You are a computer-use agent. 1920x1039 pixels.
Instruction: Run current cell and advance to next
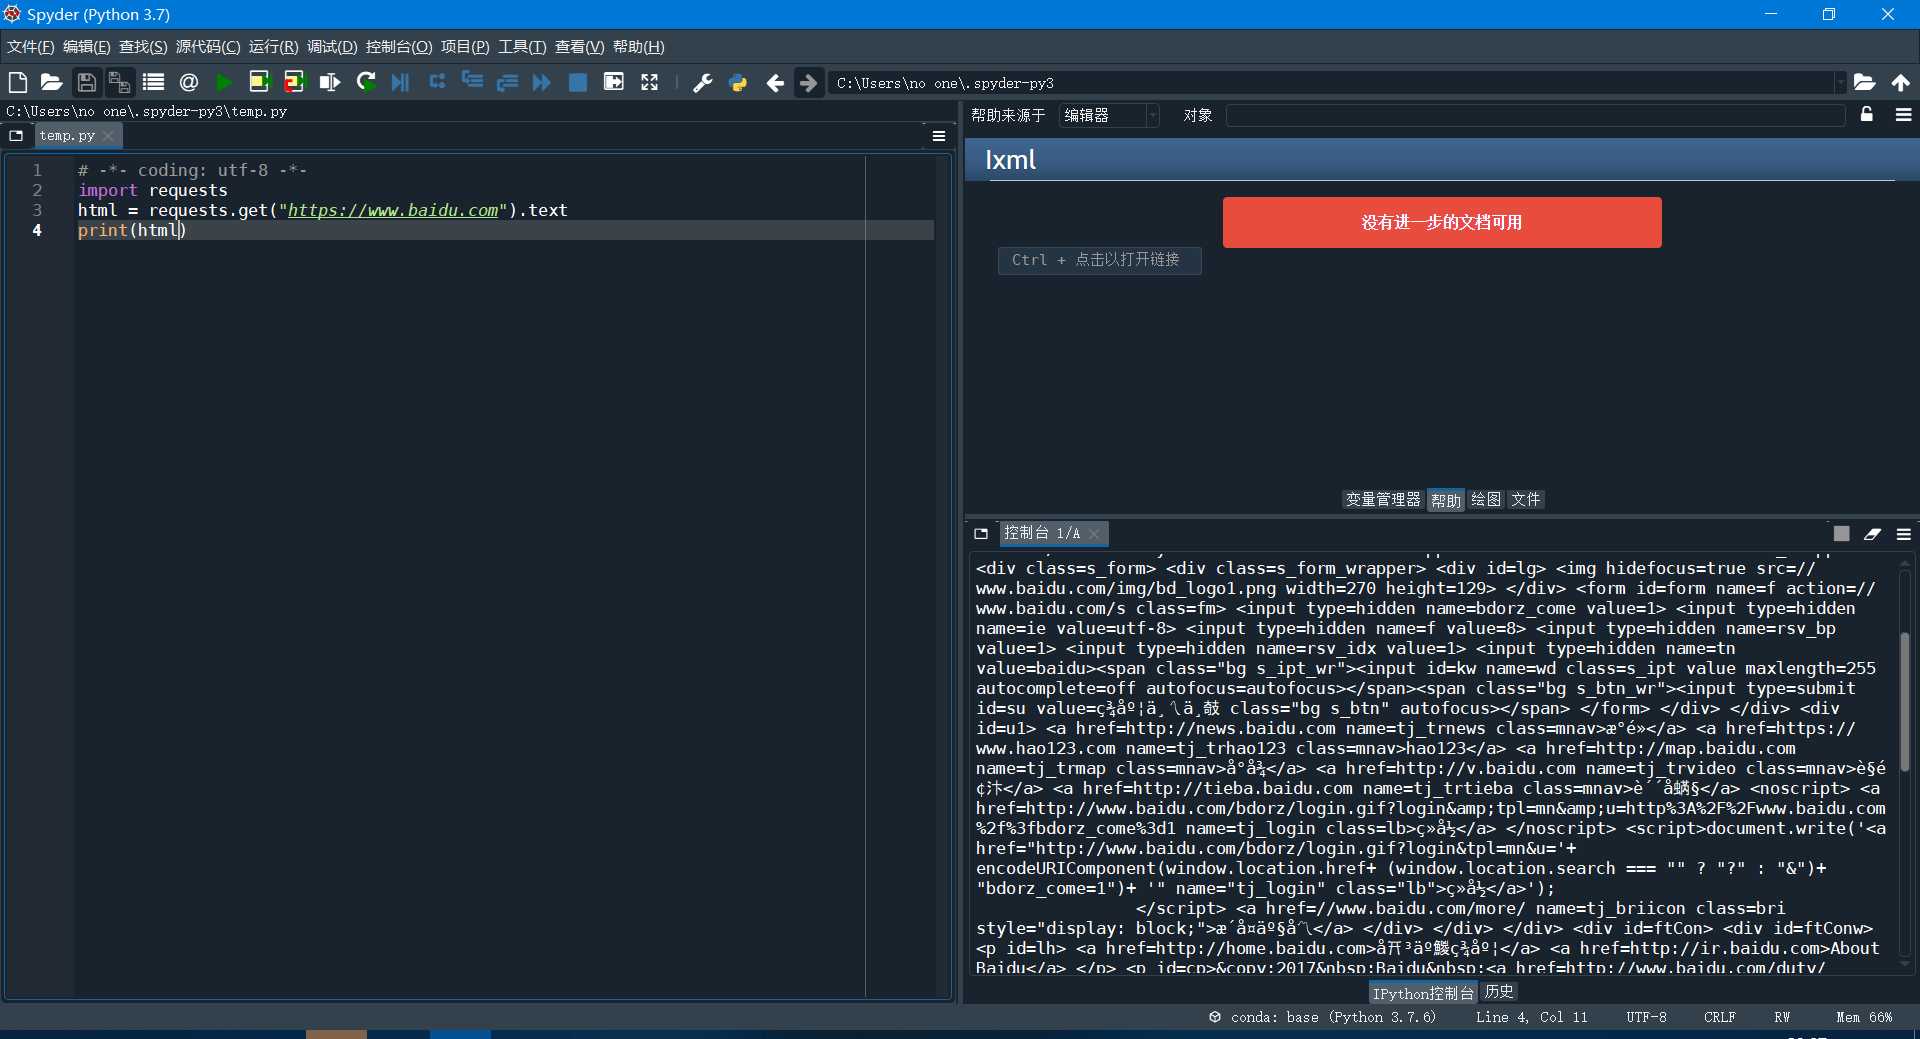pos(294,82)
